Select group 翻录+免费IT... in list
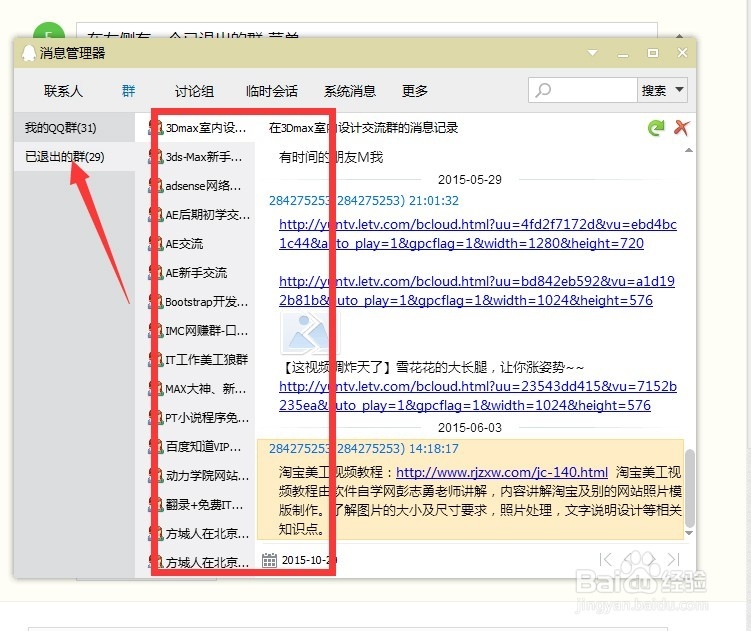 (200, 505)
